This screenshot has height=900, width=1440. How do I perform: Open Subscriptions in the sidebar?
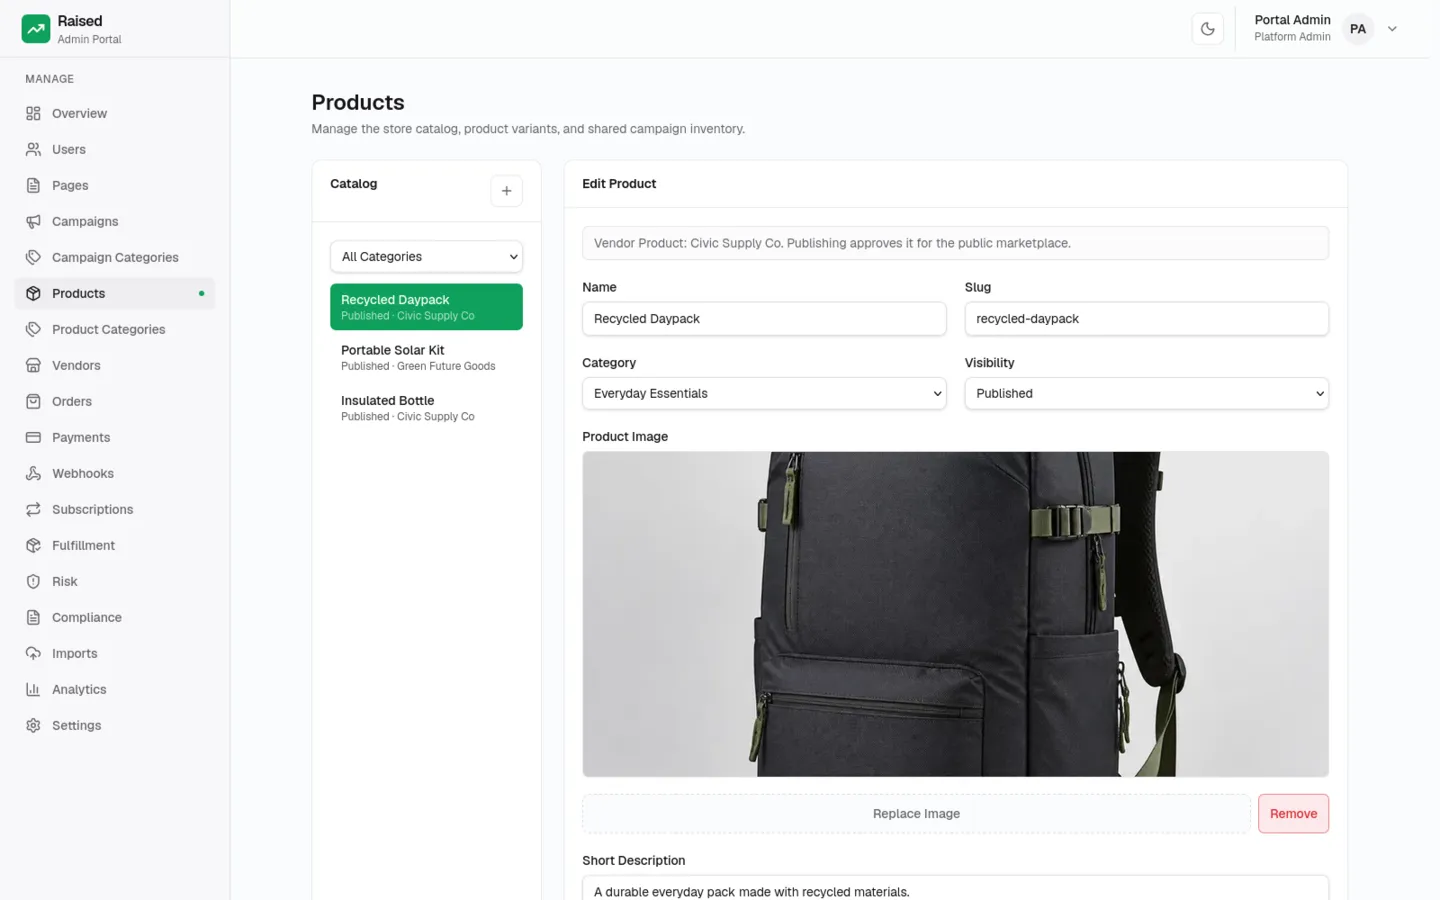coord(115,509)
